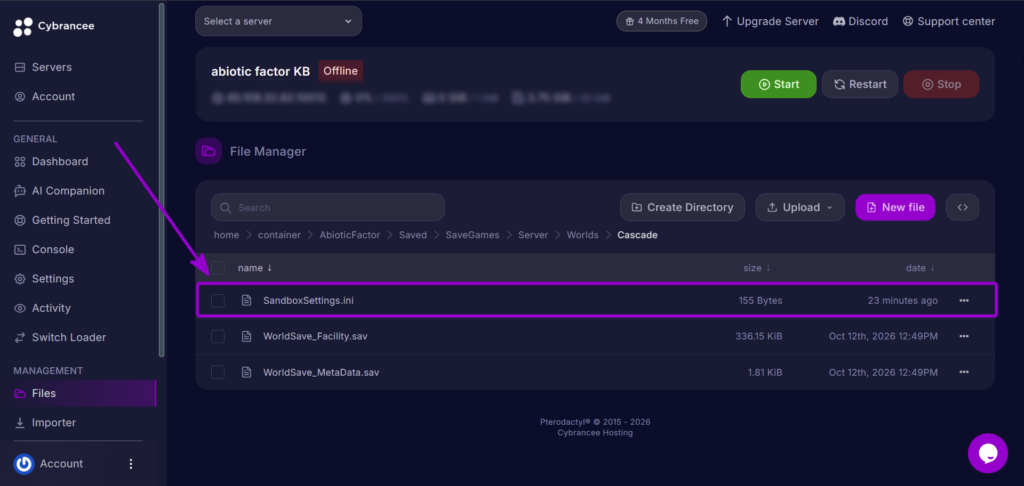Open the WorldSave_MetaData.sav file
Image resolution: width=1024 pixels, height=486 pixels.
tap(321, 372)
